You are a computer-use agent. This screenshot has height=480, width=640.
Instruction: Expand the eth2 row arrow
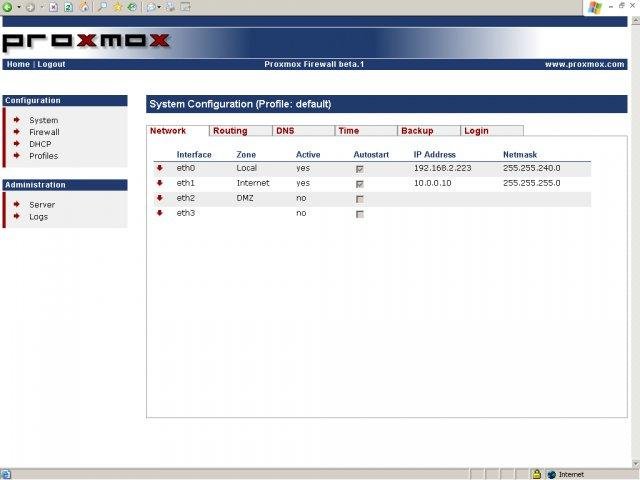[x=160, y=198]
